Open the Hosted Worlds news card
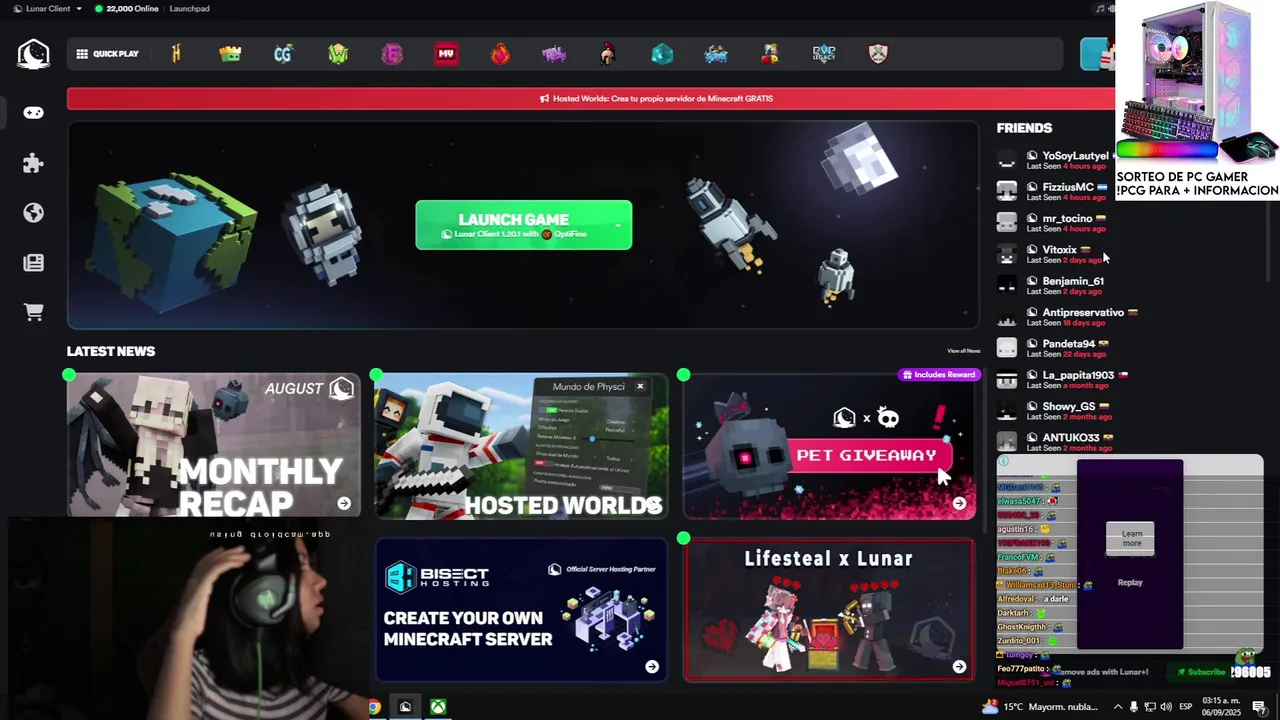Image resolution: width=1280 pixels, height=720 pixels. (x=521, y=445)
